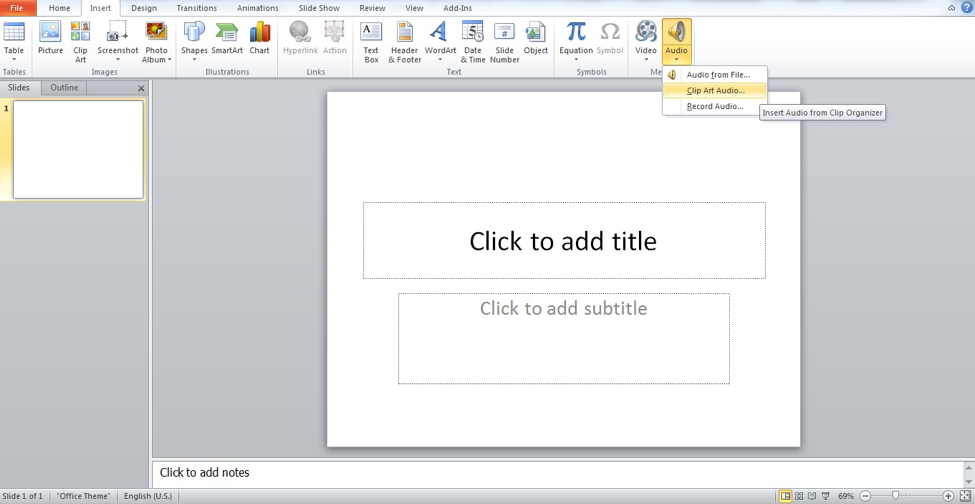Expand the Photo Album dropdown arrow
This screenshot has width=975, height=504.
[169, 60]
